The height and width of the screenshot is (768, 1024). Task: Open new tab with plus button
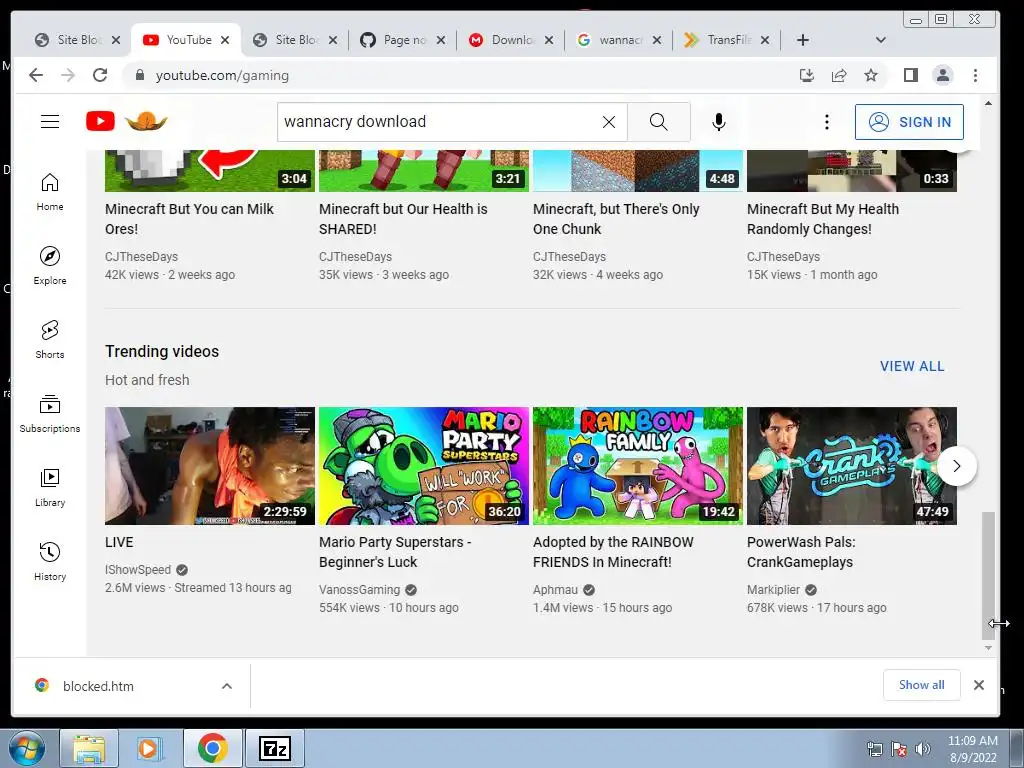click(x=803, y=40)
